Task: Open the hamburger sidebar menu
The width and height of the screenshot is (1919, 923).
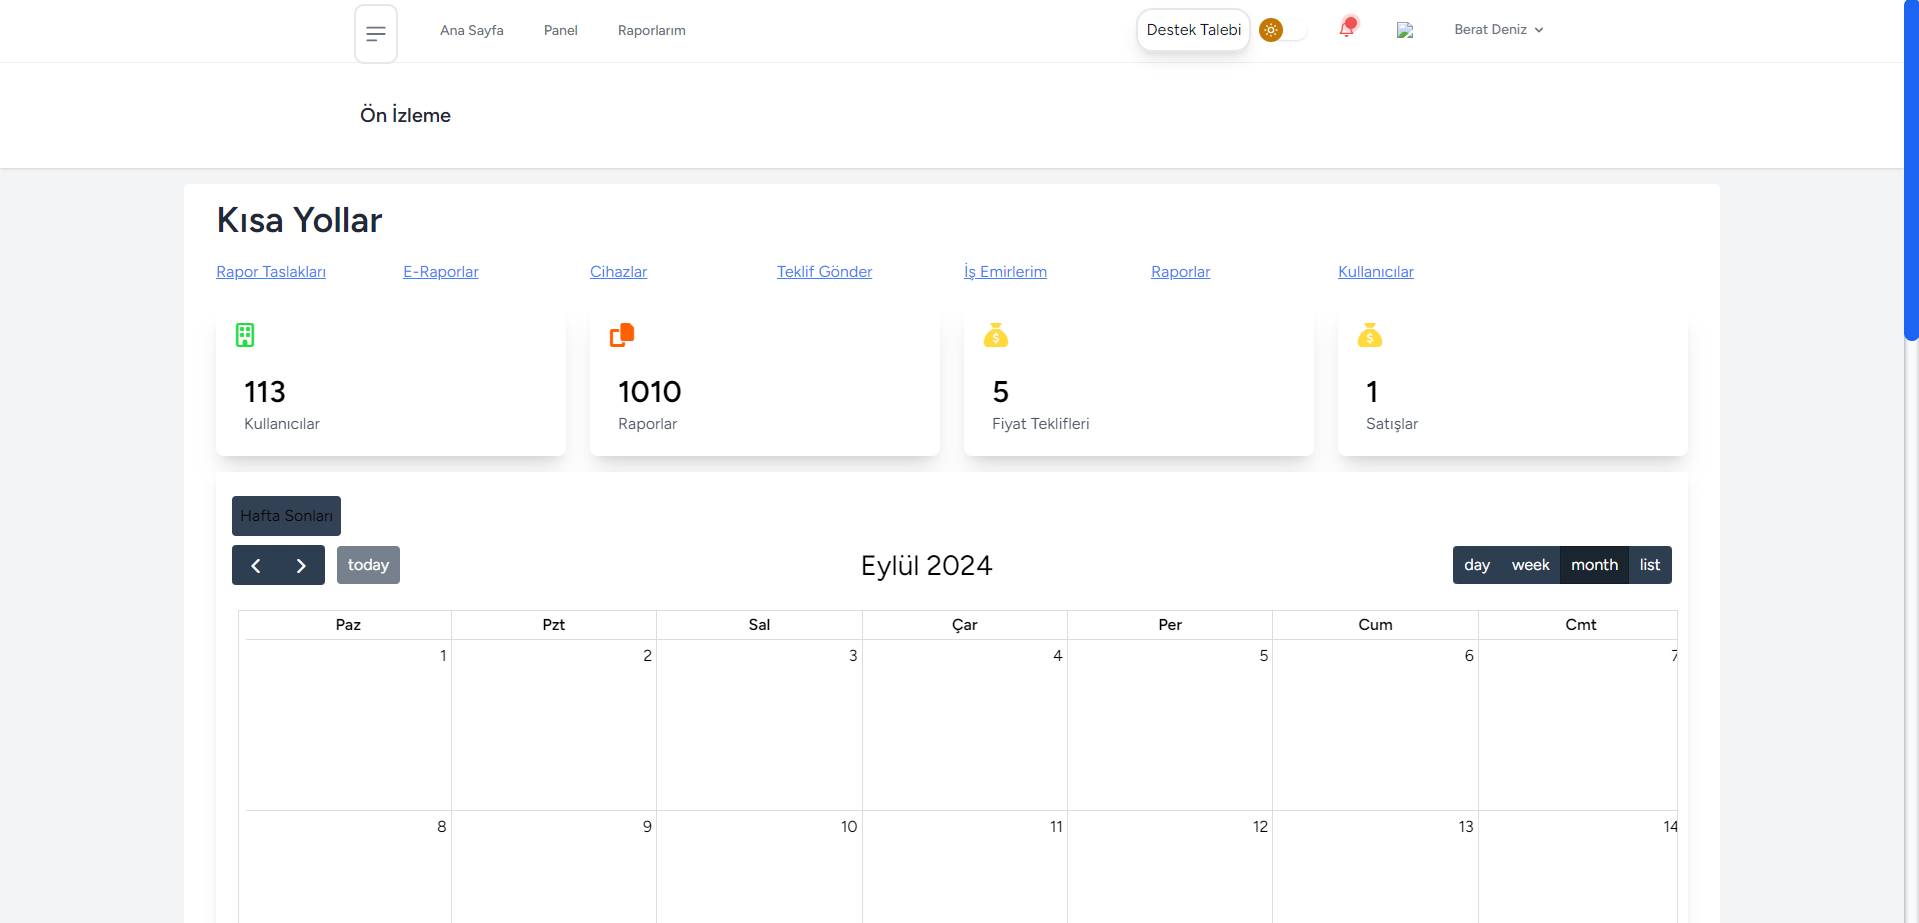Action: click(x=376, y=34)
